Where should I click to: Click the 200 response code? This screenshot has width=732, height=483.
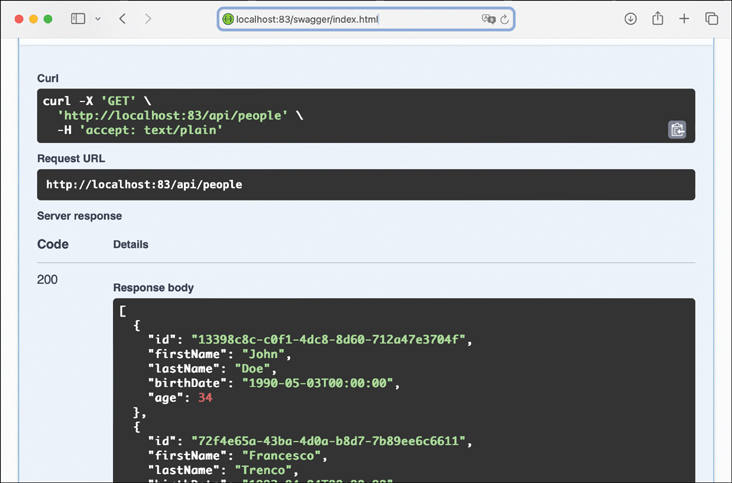(x=47, y=280)
